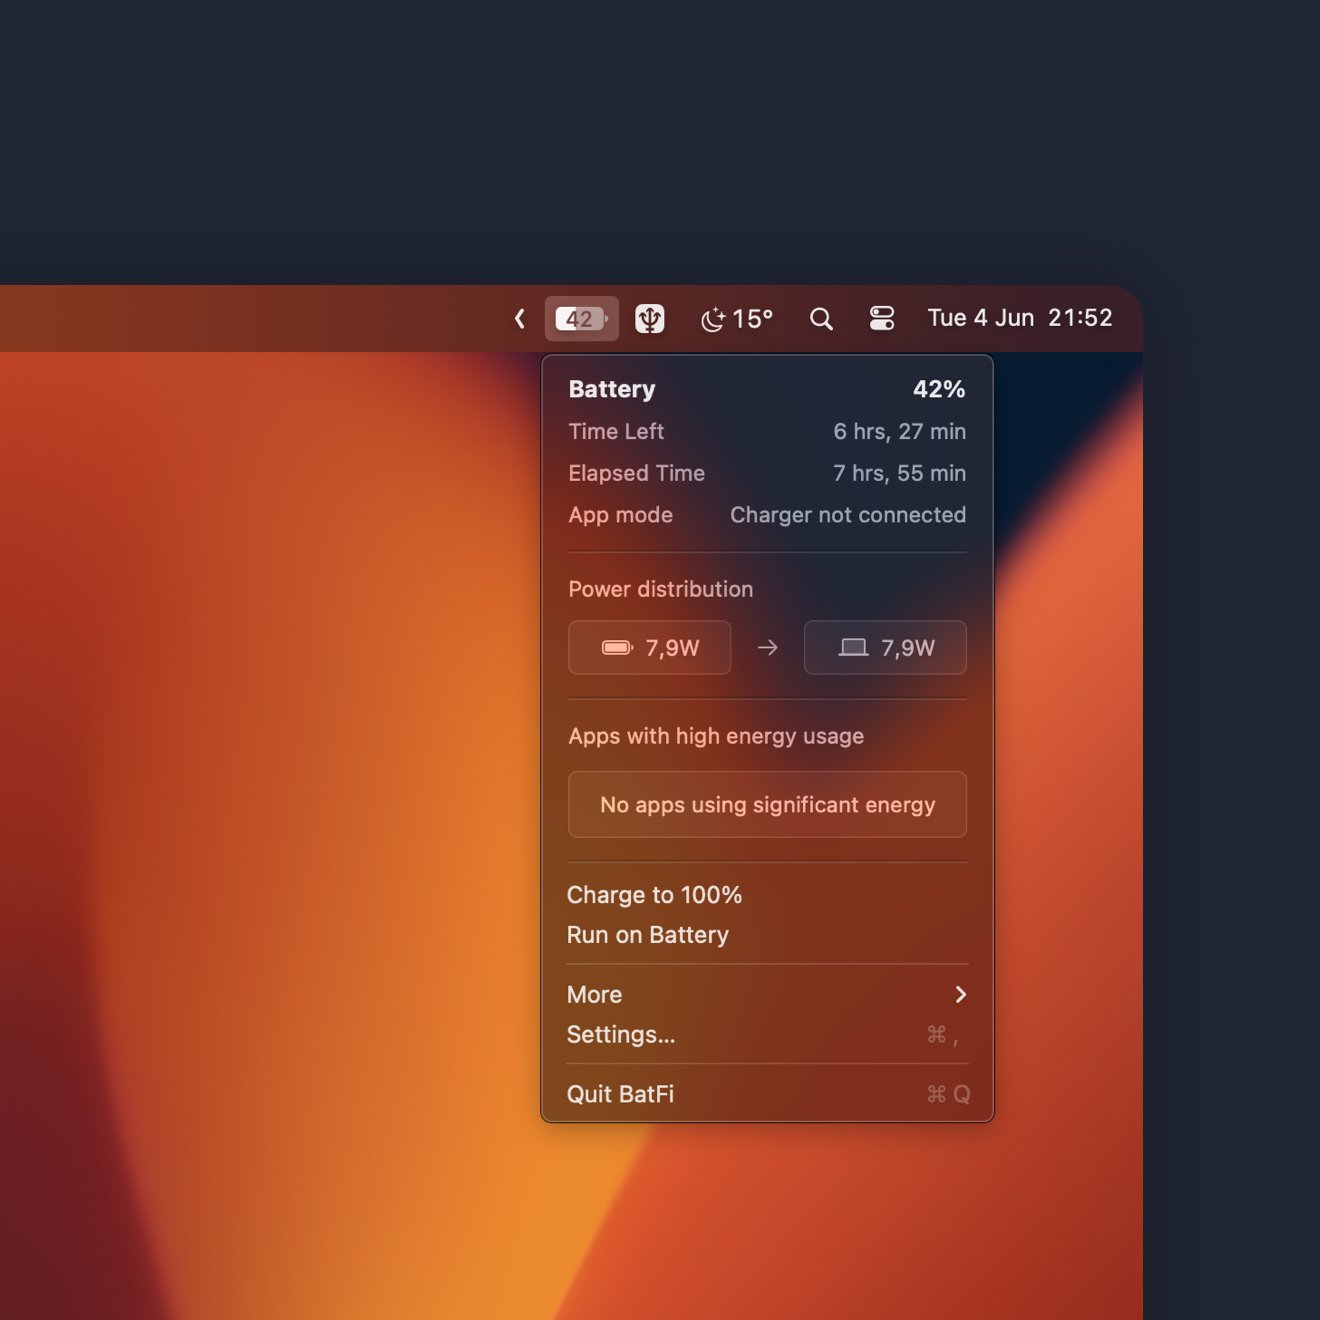The image size is (1320, 1320).
Task: Enable Run on Battery mode
Action: click(648, 935)
